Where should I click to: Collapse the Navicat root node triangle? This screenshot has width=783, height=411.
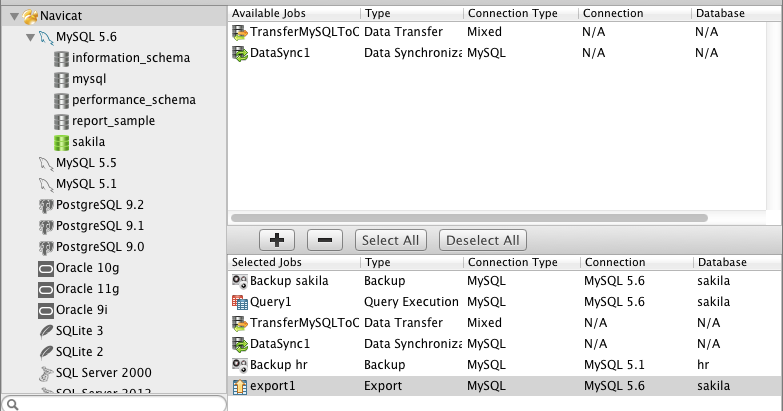14,16
